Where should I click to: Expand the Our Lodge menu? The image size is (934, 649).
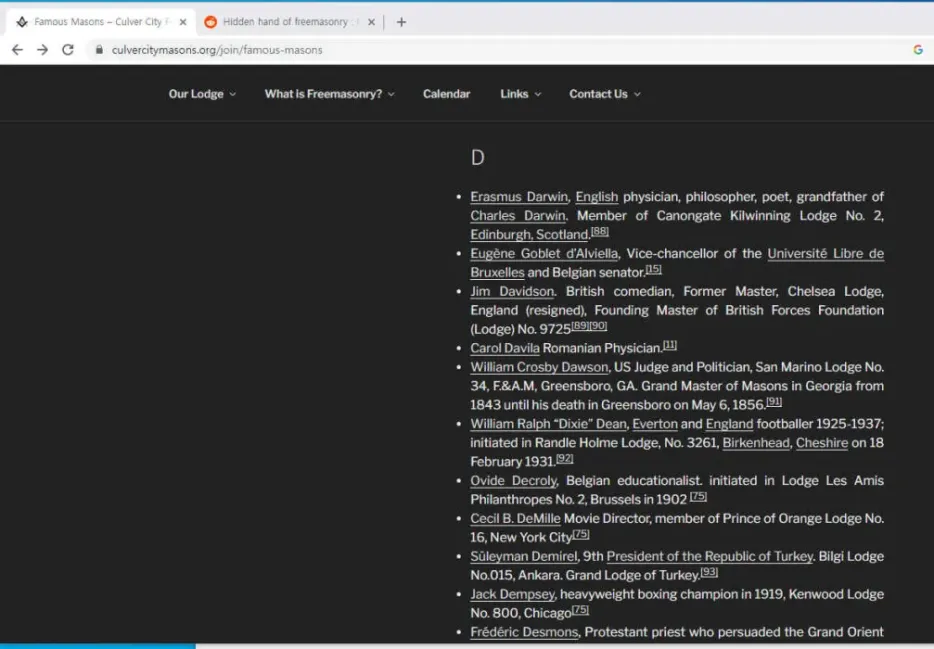click(202, 94)
